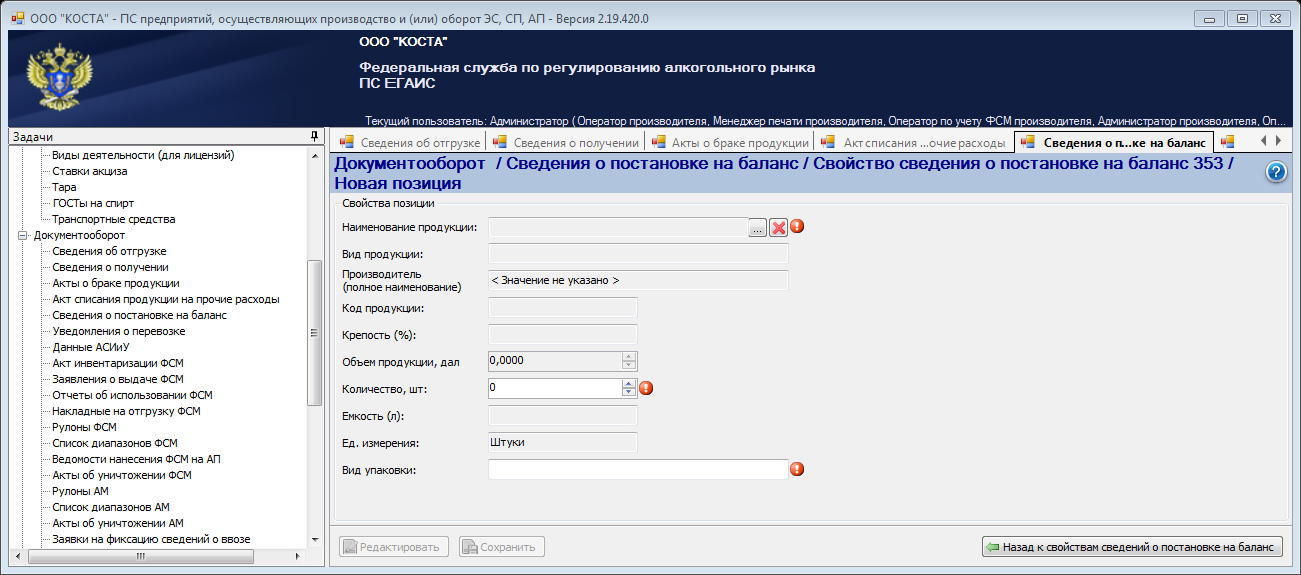Select Рулоны АМ tree item
Screen dimensions: 1301x575
[81, 491]
